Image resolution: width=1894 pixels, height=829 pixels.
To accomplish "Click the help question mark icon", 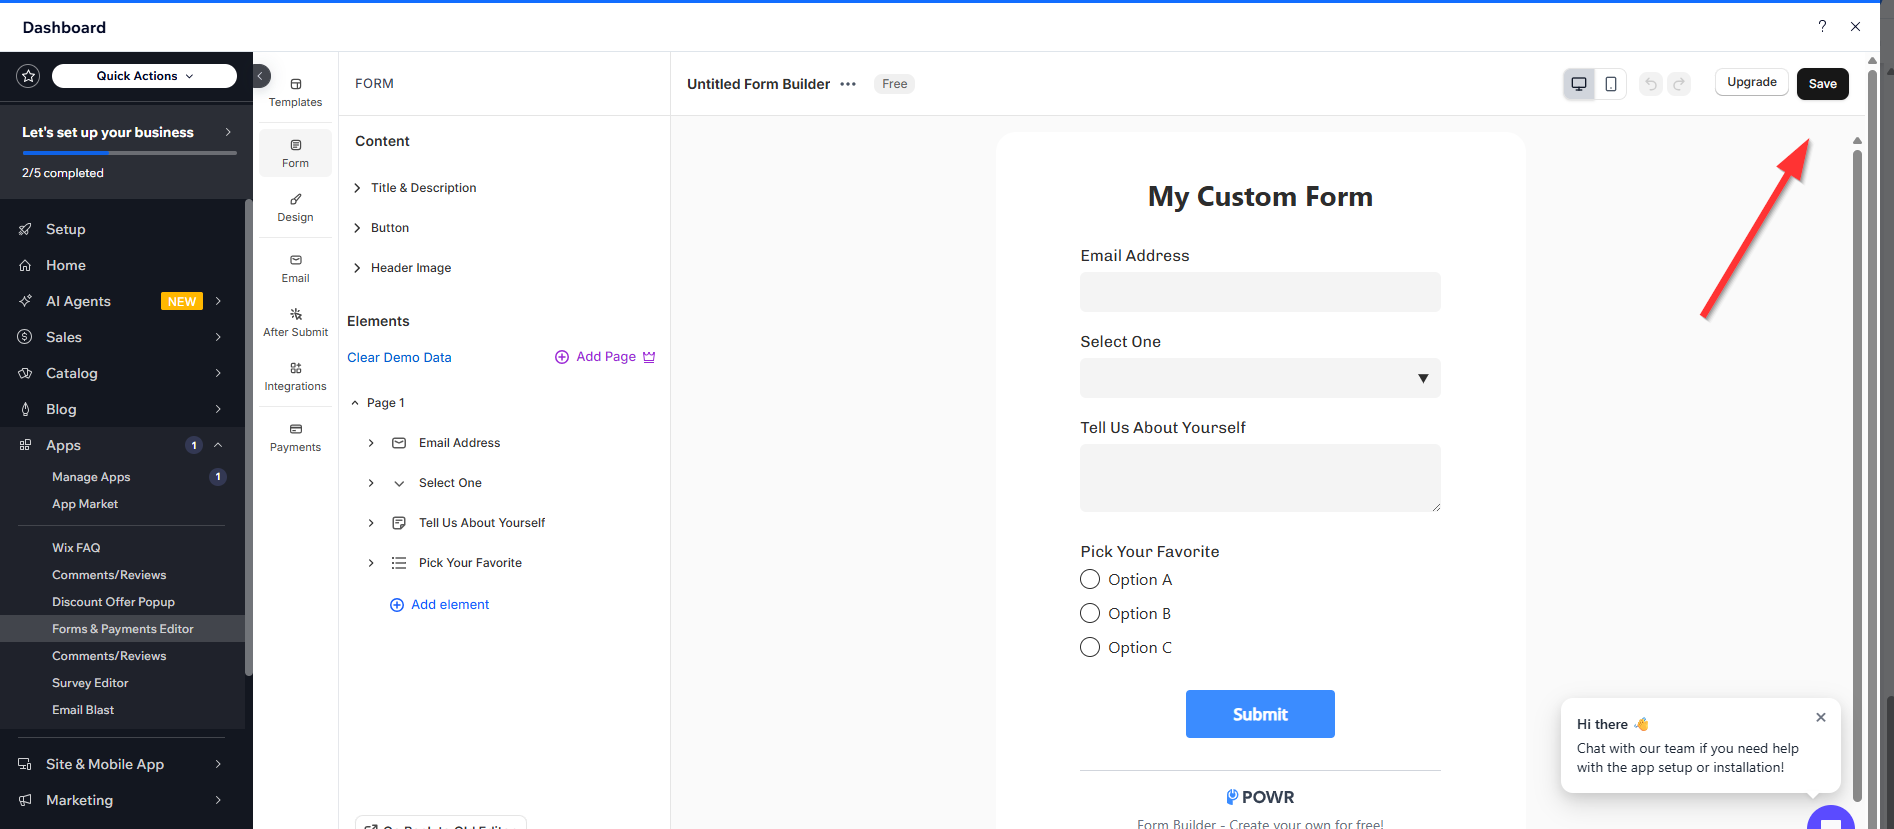I will (x=1822, y=27).
